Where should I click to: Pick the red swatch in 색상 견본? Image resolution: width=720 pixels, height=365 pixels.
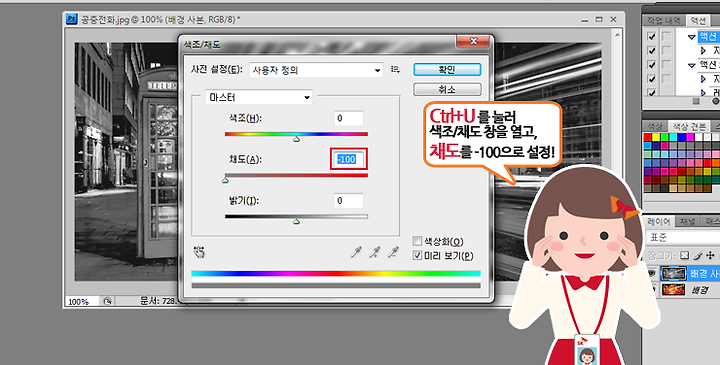tap(647, 137)
